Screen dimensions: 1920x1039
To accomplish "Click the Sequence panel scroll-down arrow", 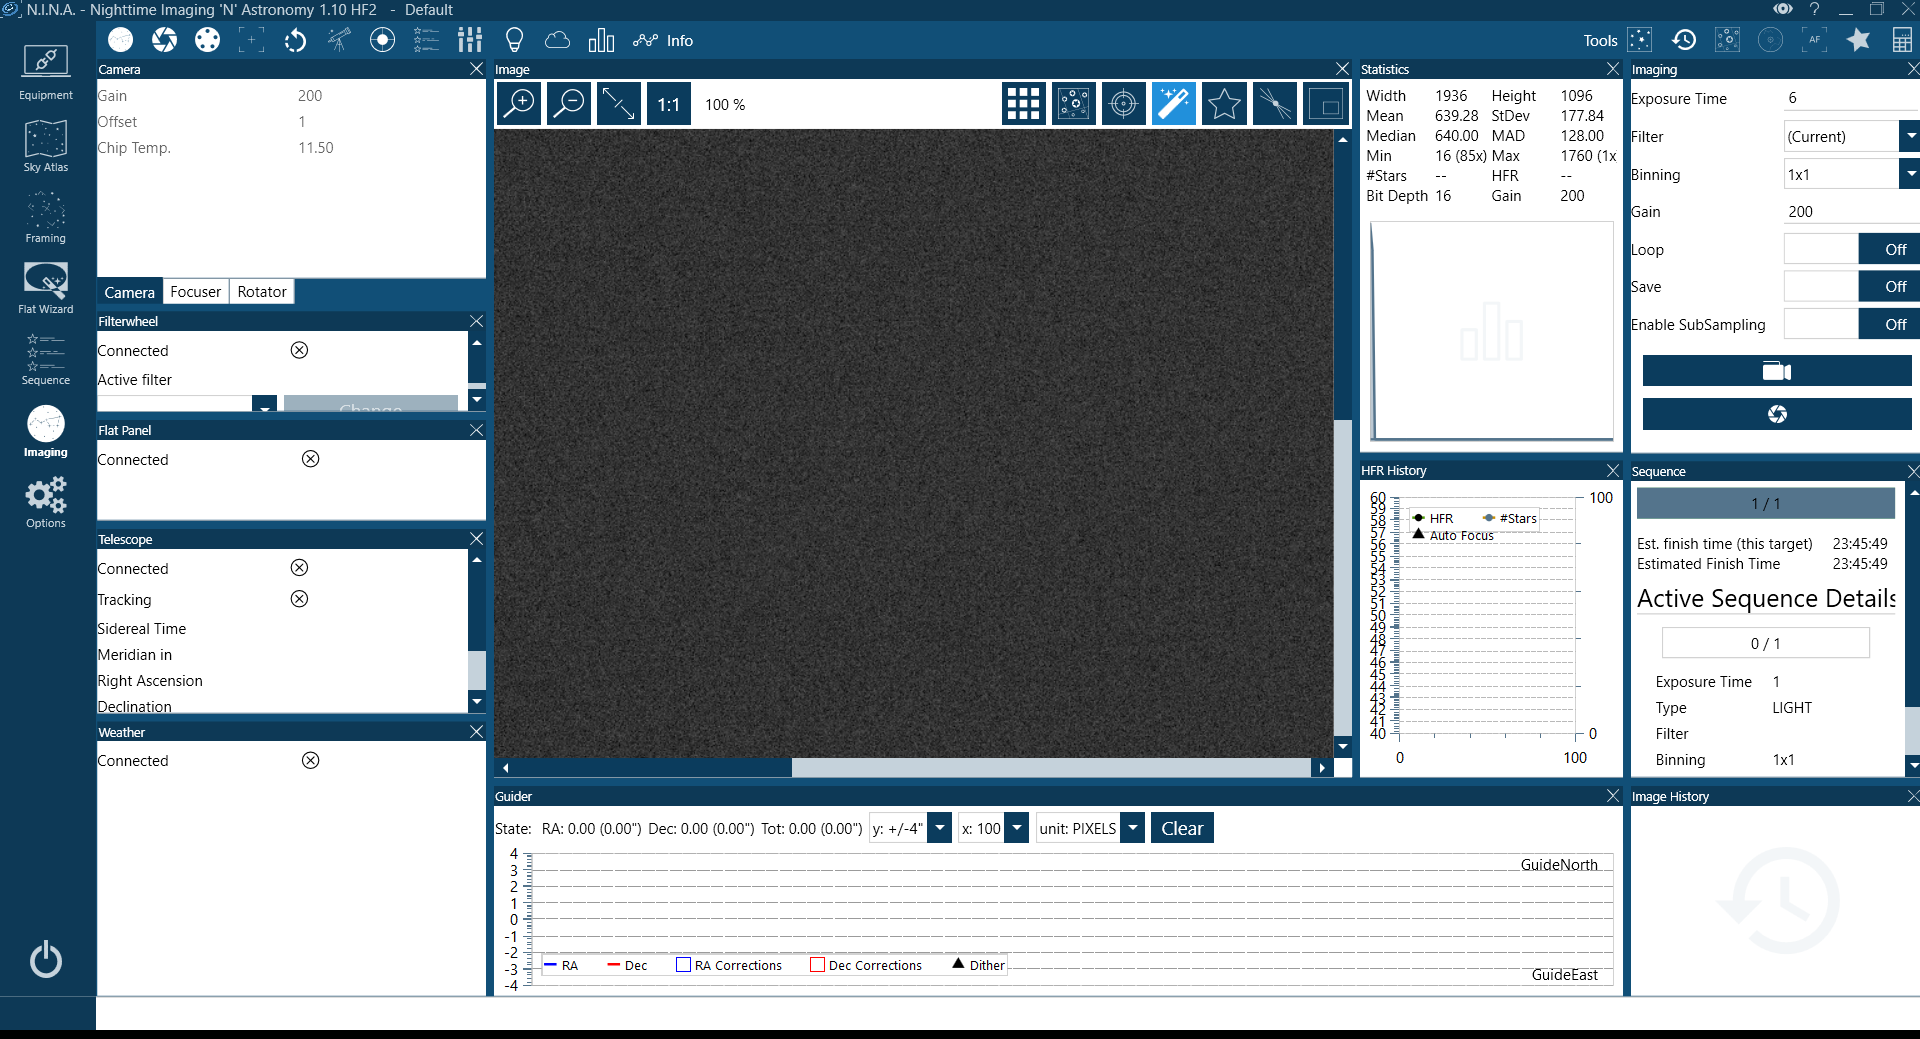I will coord(1913,766).
